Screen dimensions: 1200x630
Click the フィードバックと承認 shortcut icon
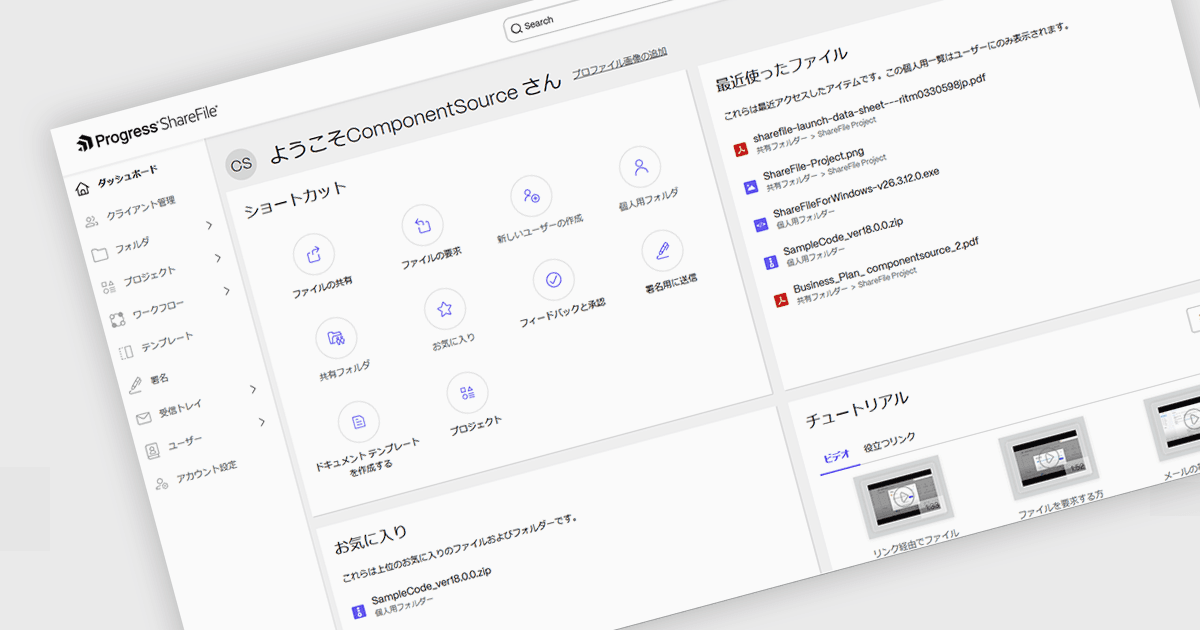(x=554, y=280)
